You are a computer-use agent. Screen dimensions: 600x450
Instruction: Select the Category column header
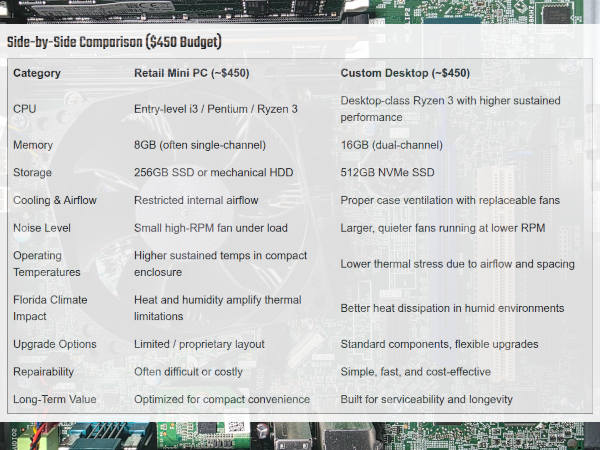click(x=37, y=73)
